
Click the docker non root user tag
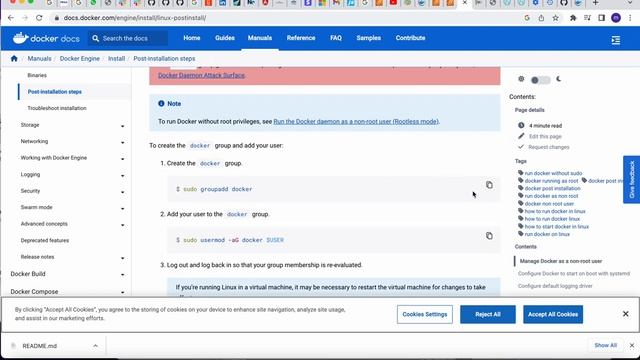[549, 203]
